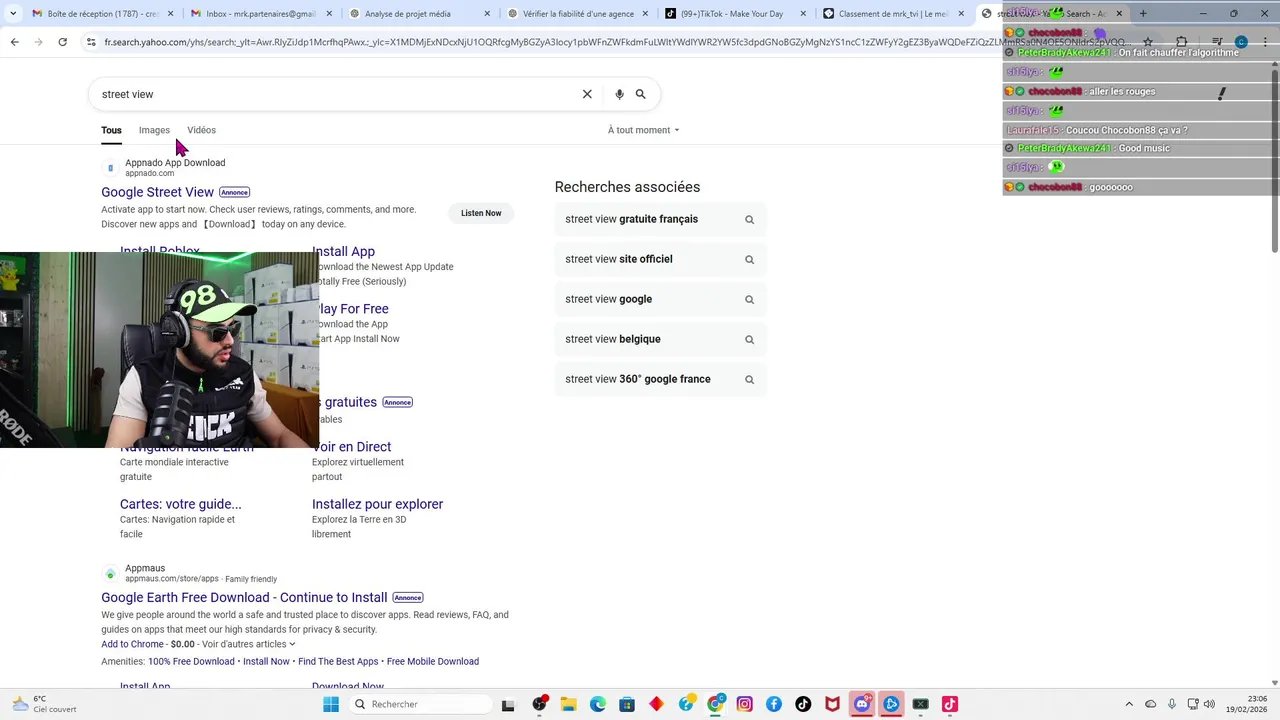1280x720 pixels.
Task: Open McAfee from the taskbar
Action: (832, 704)
